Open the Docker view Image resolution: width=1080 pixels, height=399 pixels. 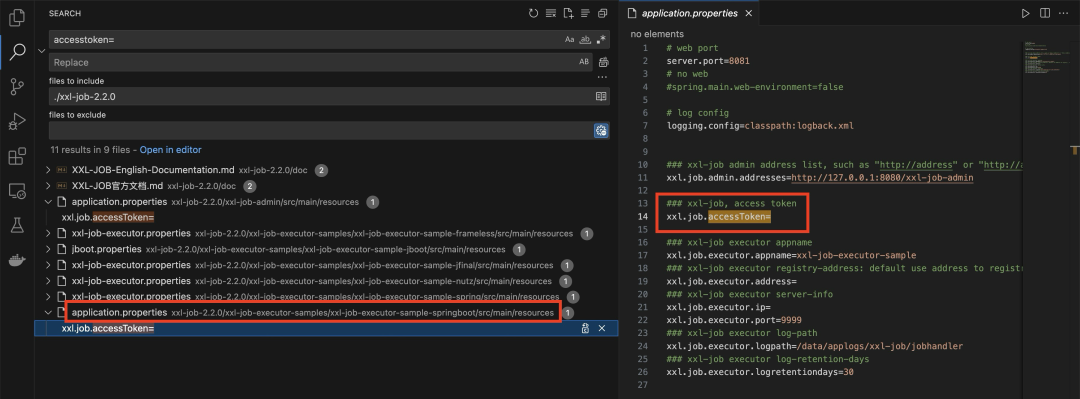point(17,260)
